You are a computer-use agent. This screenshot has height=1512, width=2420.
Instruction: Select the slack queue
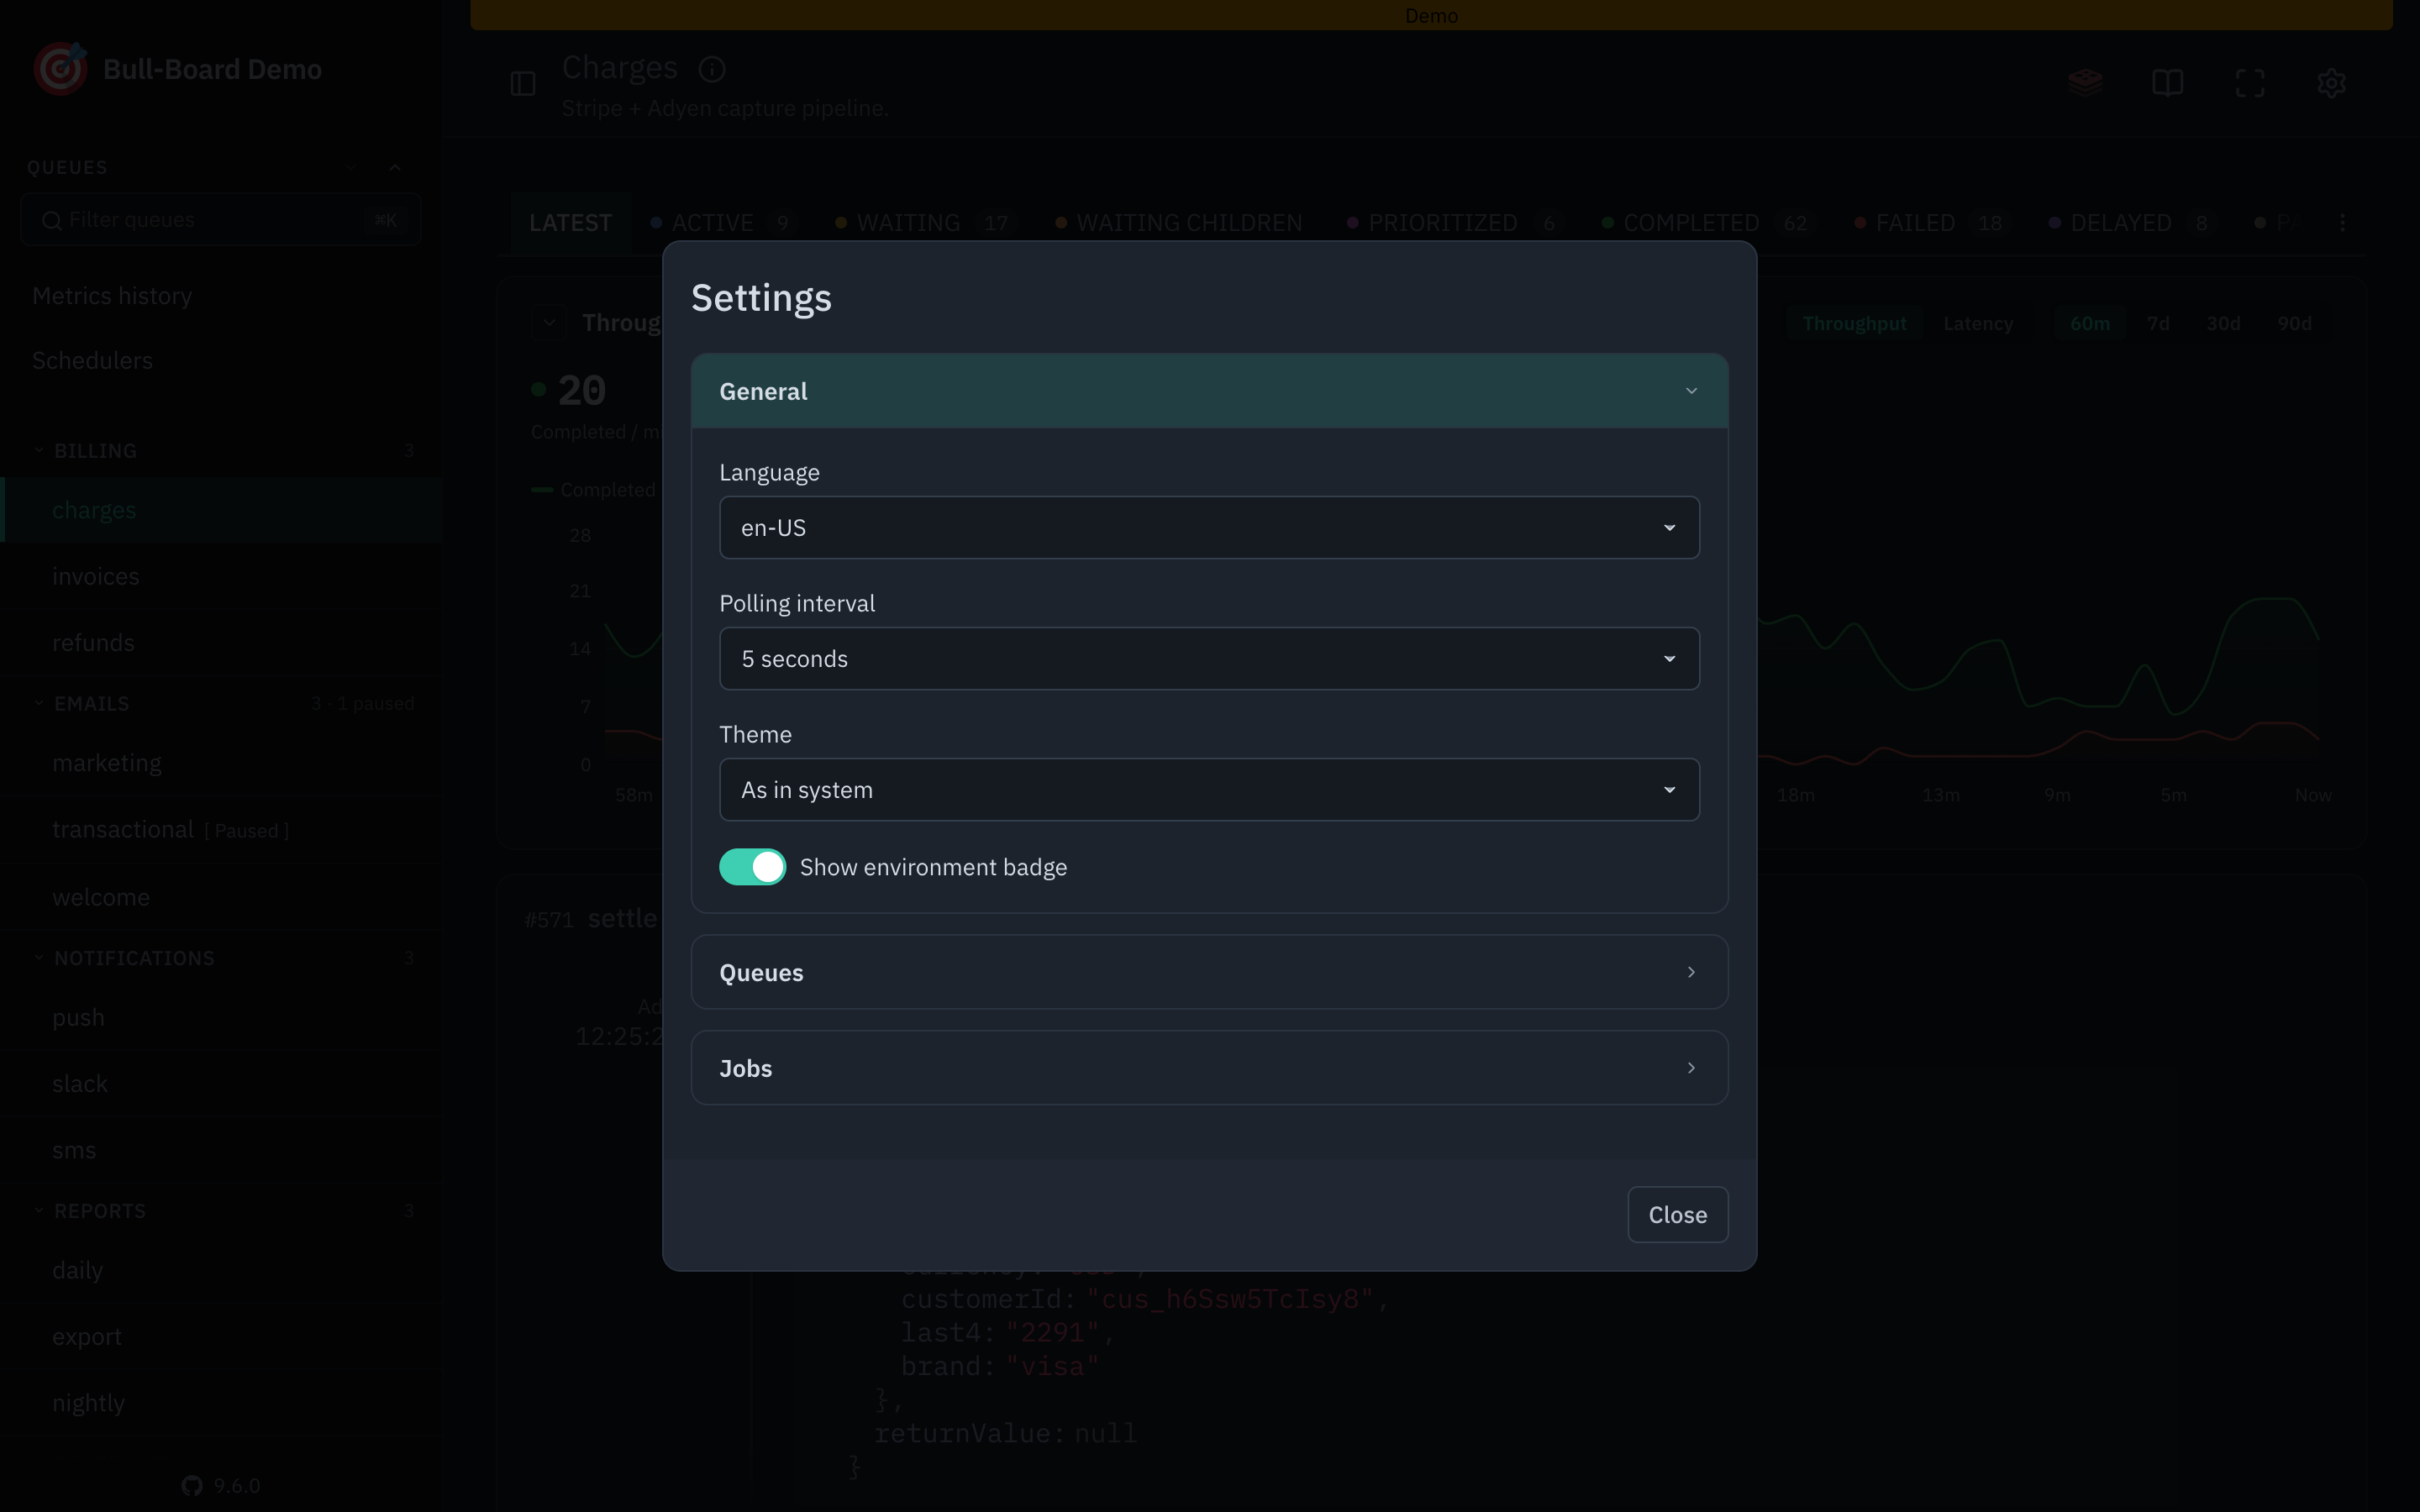click(220, 1084)
